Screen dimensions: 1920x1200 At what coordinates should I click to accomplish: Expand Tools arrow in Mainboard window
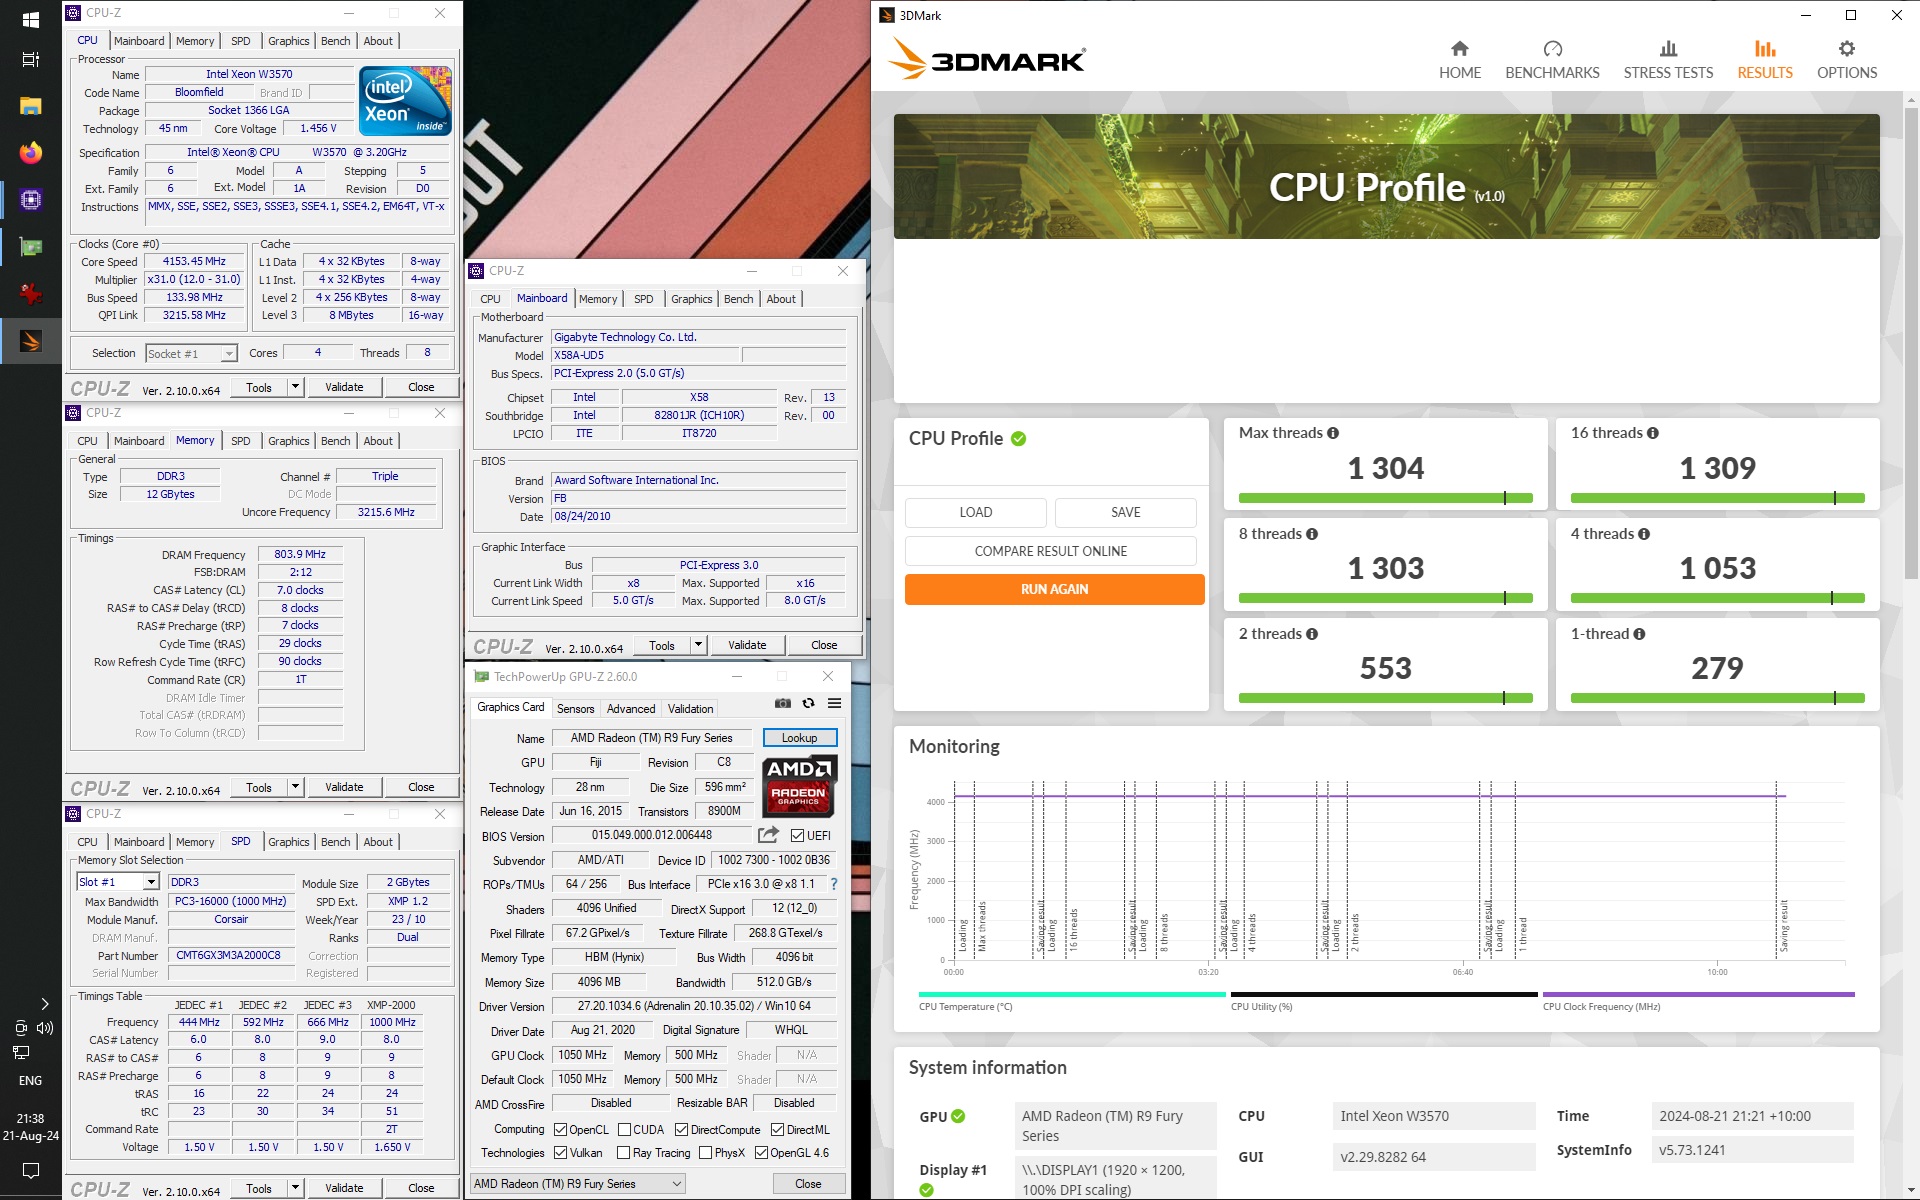pyautogui.click(x=698, y=645)
